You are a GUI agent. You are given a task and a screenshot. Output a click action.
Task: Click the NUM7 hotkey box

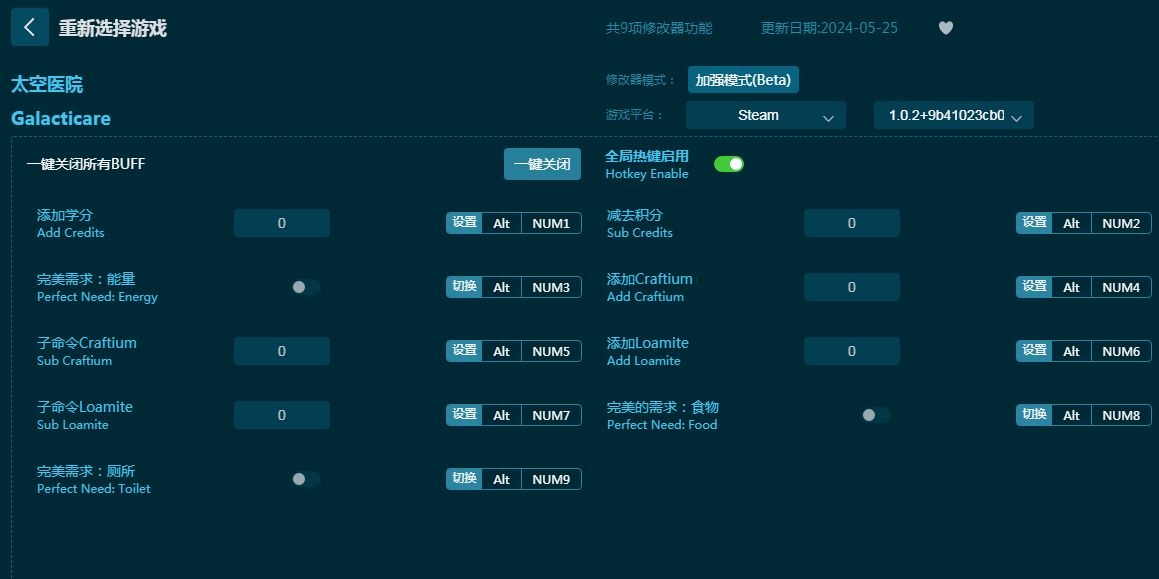click(551, 415)
